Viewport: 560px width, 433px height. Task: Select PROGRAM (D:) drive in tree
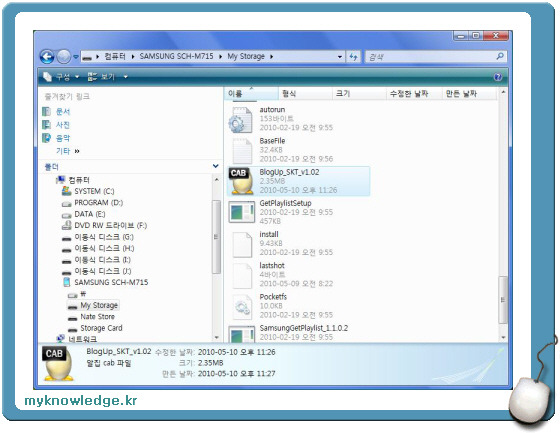pos(99,203)
